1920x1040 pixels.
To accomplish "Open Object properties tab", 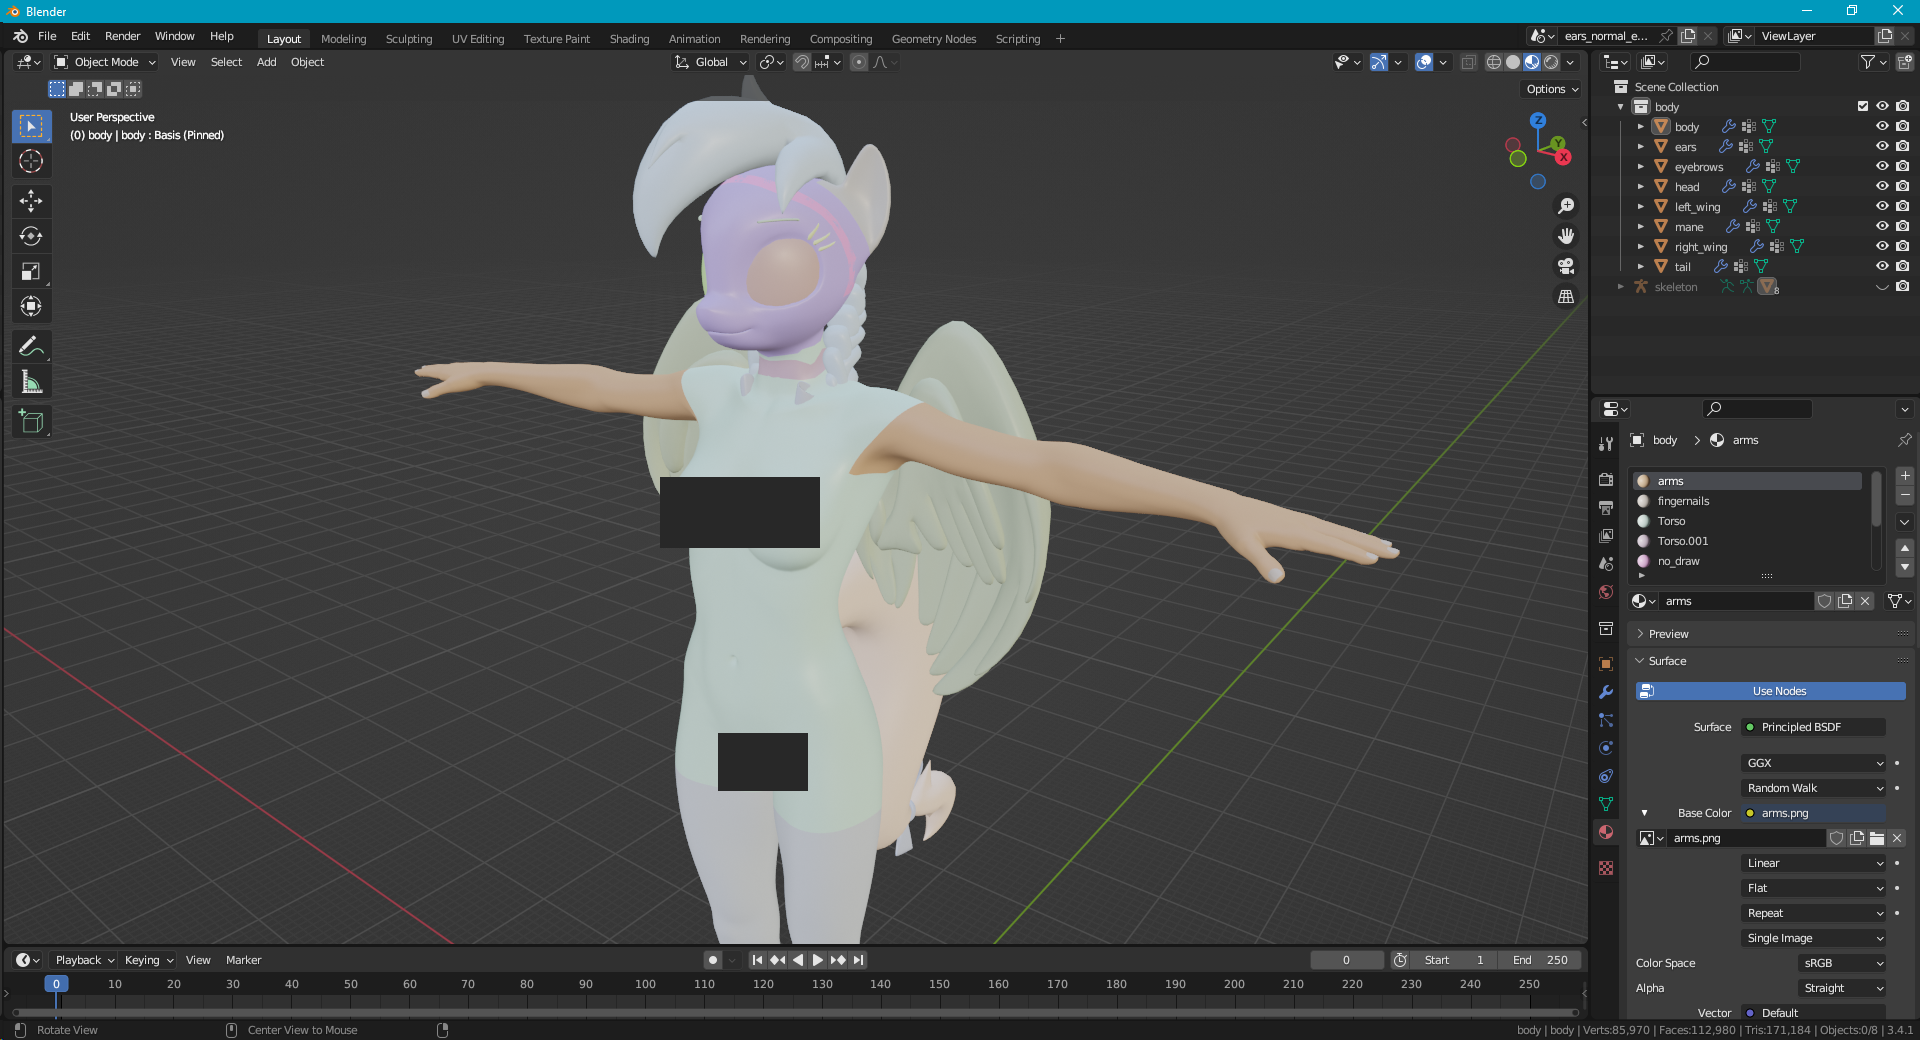I will (1606, 664).
